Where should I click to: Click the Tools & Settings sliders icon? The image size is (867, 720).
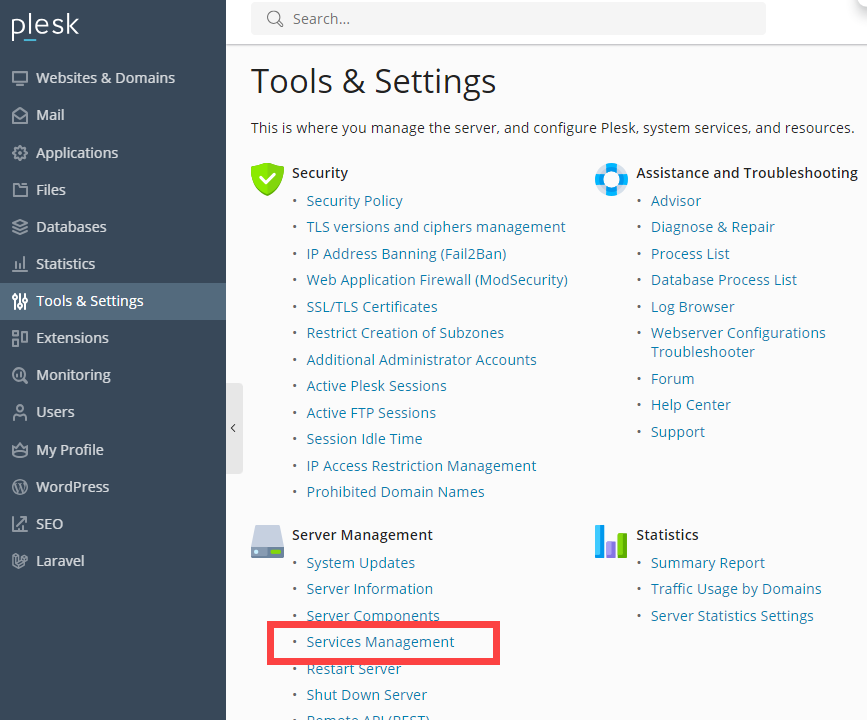click(20, 301)
